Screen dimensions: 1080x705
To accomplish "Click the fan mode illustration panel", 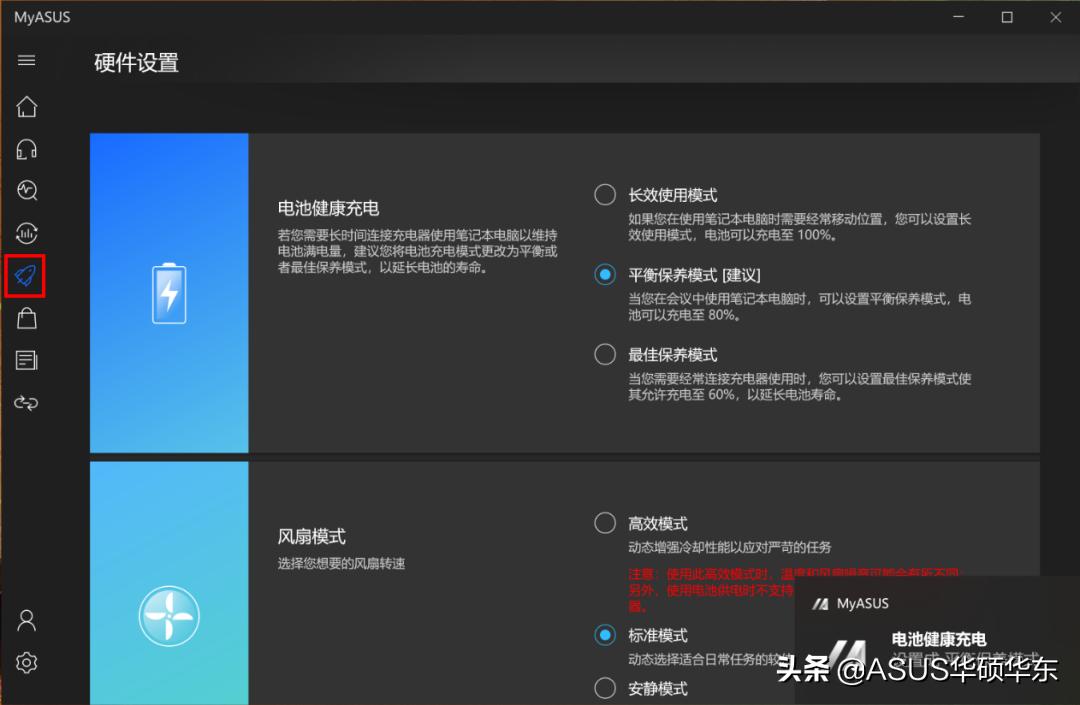I will click(168, 617).
